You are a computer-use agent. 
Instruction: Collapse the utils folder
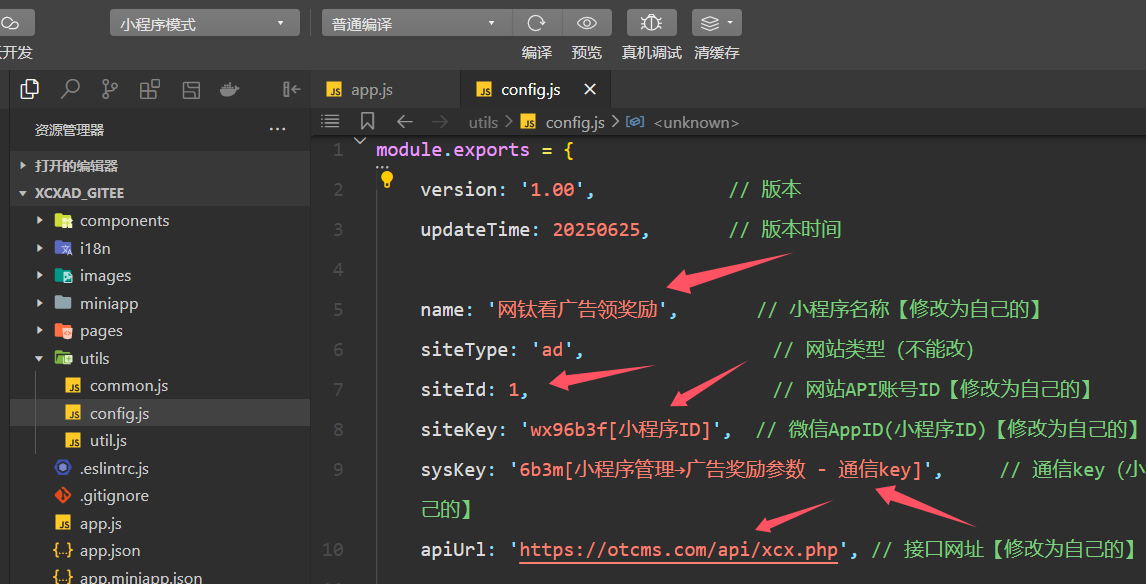click(x=94, y=358)
